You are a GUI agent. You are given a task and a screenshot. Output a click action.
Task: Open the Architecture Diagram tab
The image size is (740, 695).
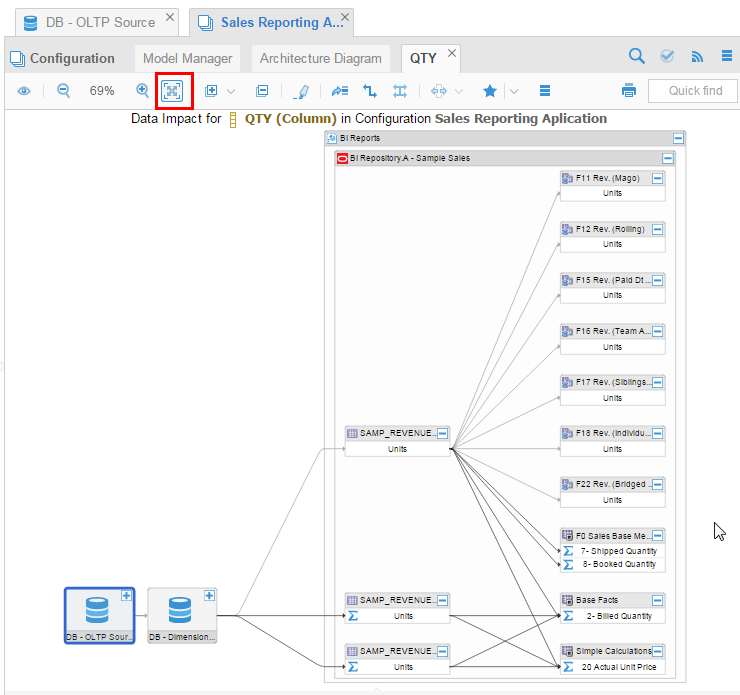click(x=320, y=58)
